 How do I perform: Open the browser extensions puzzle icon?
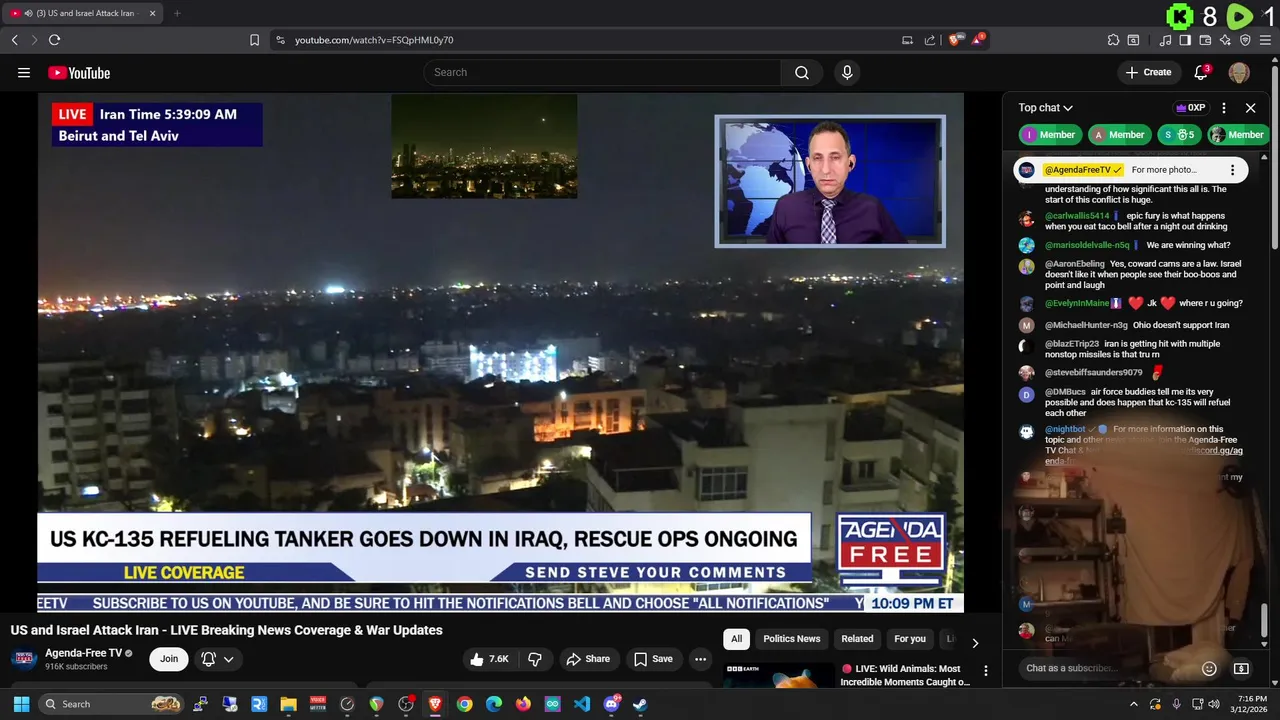[1113, 40]
